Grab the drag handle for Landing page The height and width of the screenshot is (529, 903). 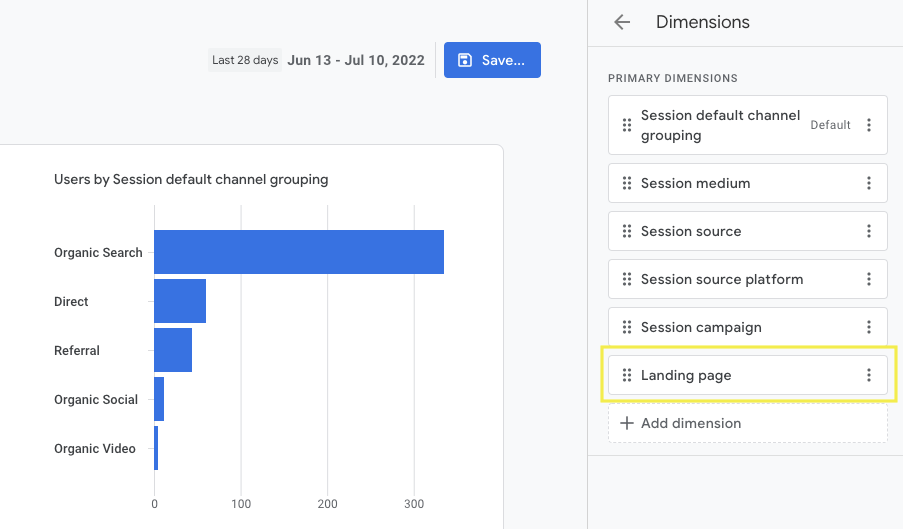[x=627, y=375]
